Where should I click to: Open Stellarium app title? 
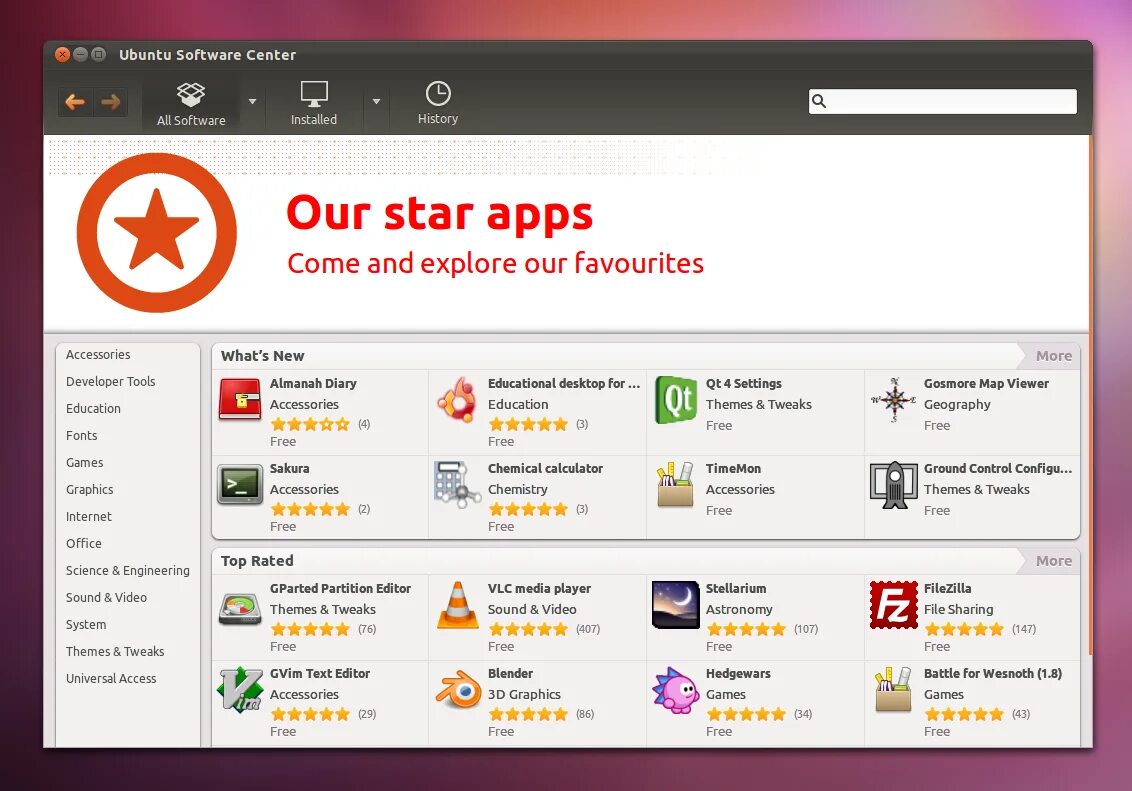click(736, 588)
